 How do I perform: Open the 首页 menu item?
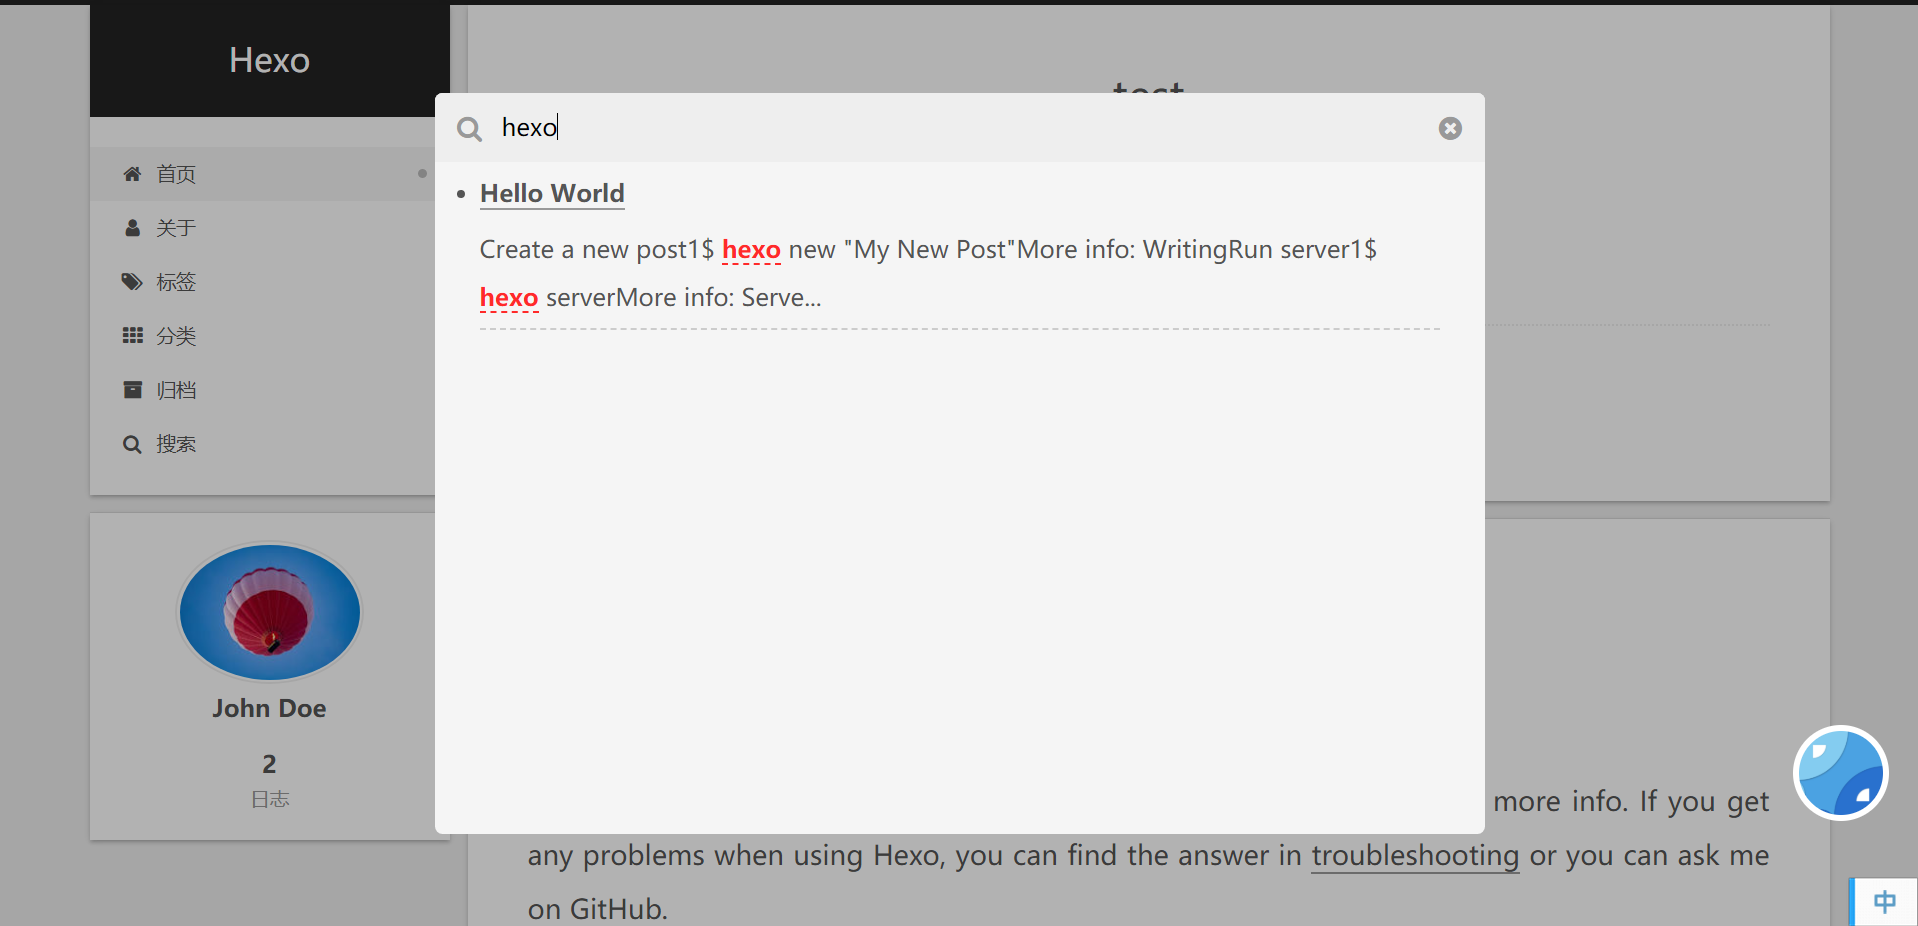(270, 174)
